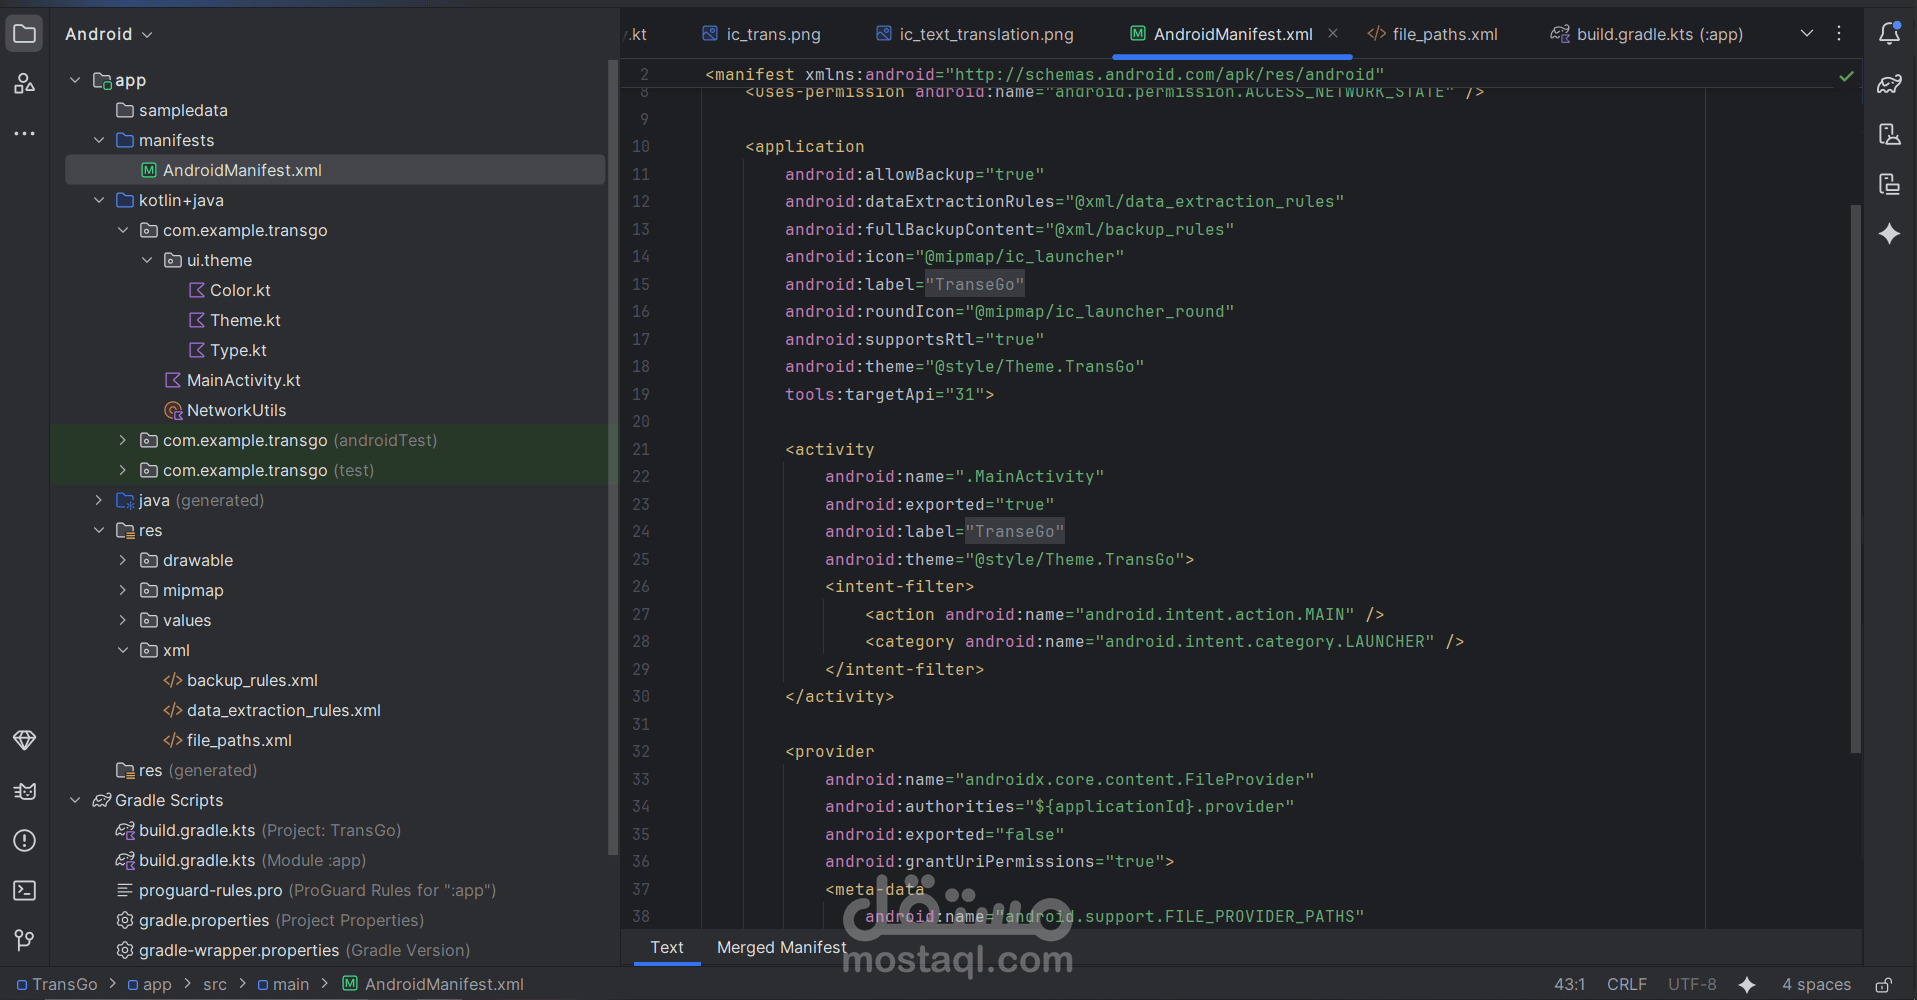Open the Version Control branch icon
Viewport: 1917px width, 1000px height.
[x=25, y=940]
